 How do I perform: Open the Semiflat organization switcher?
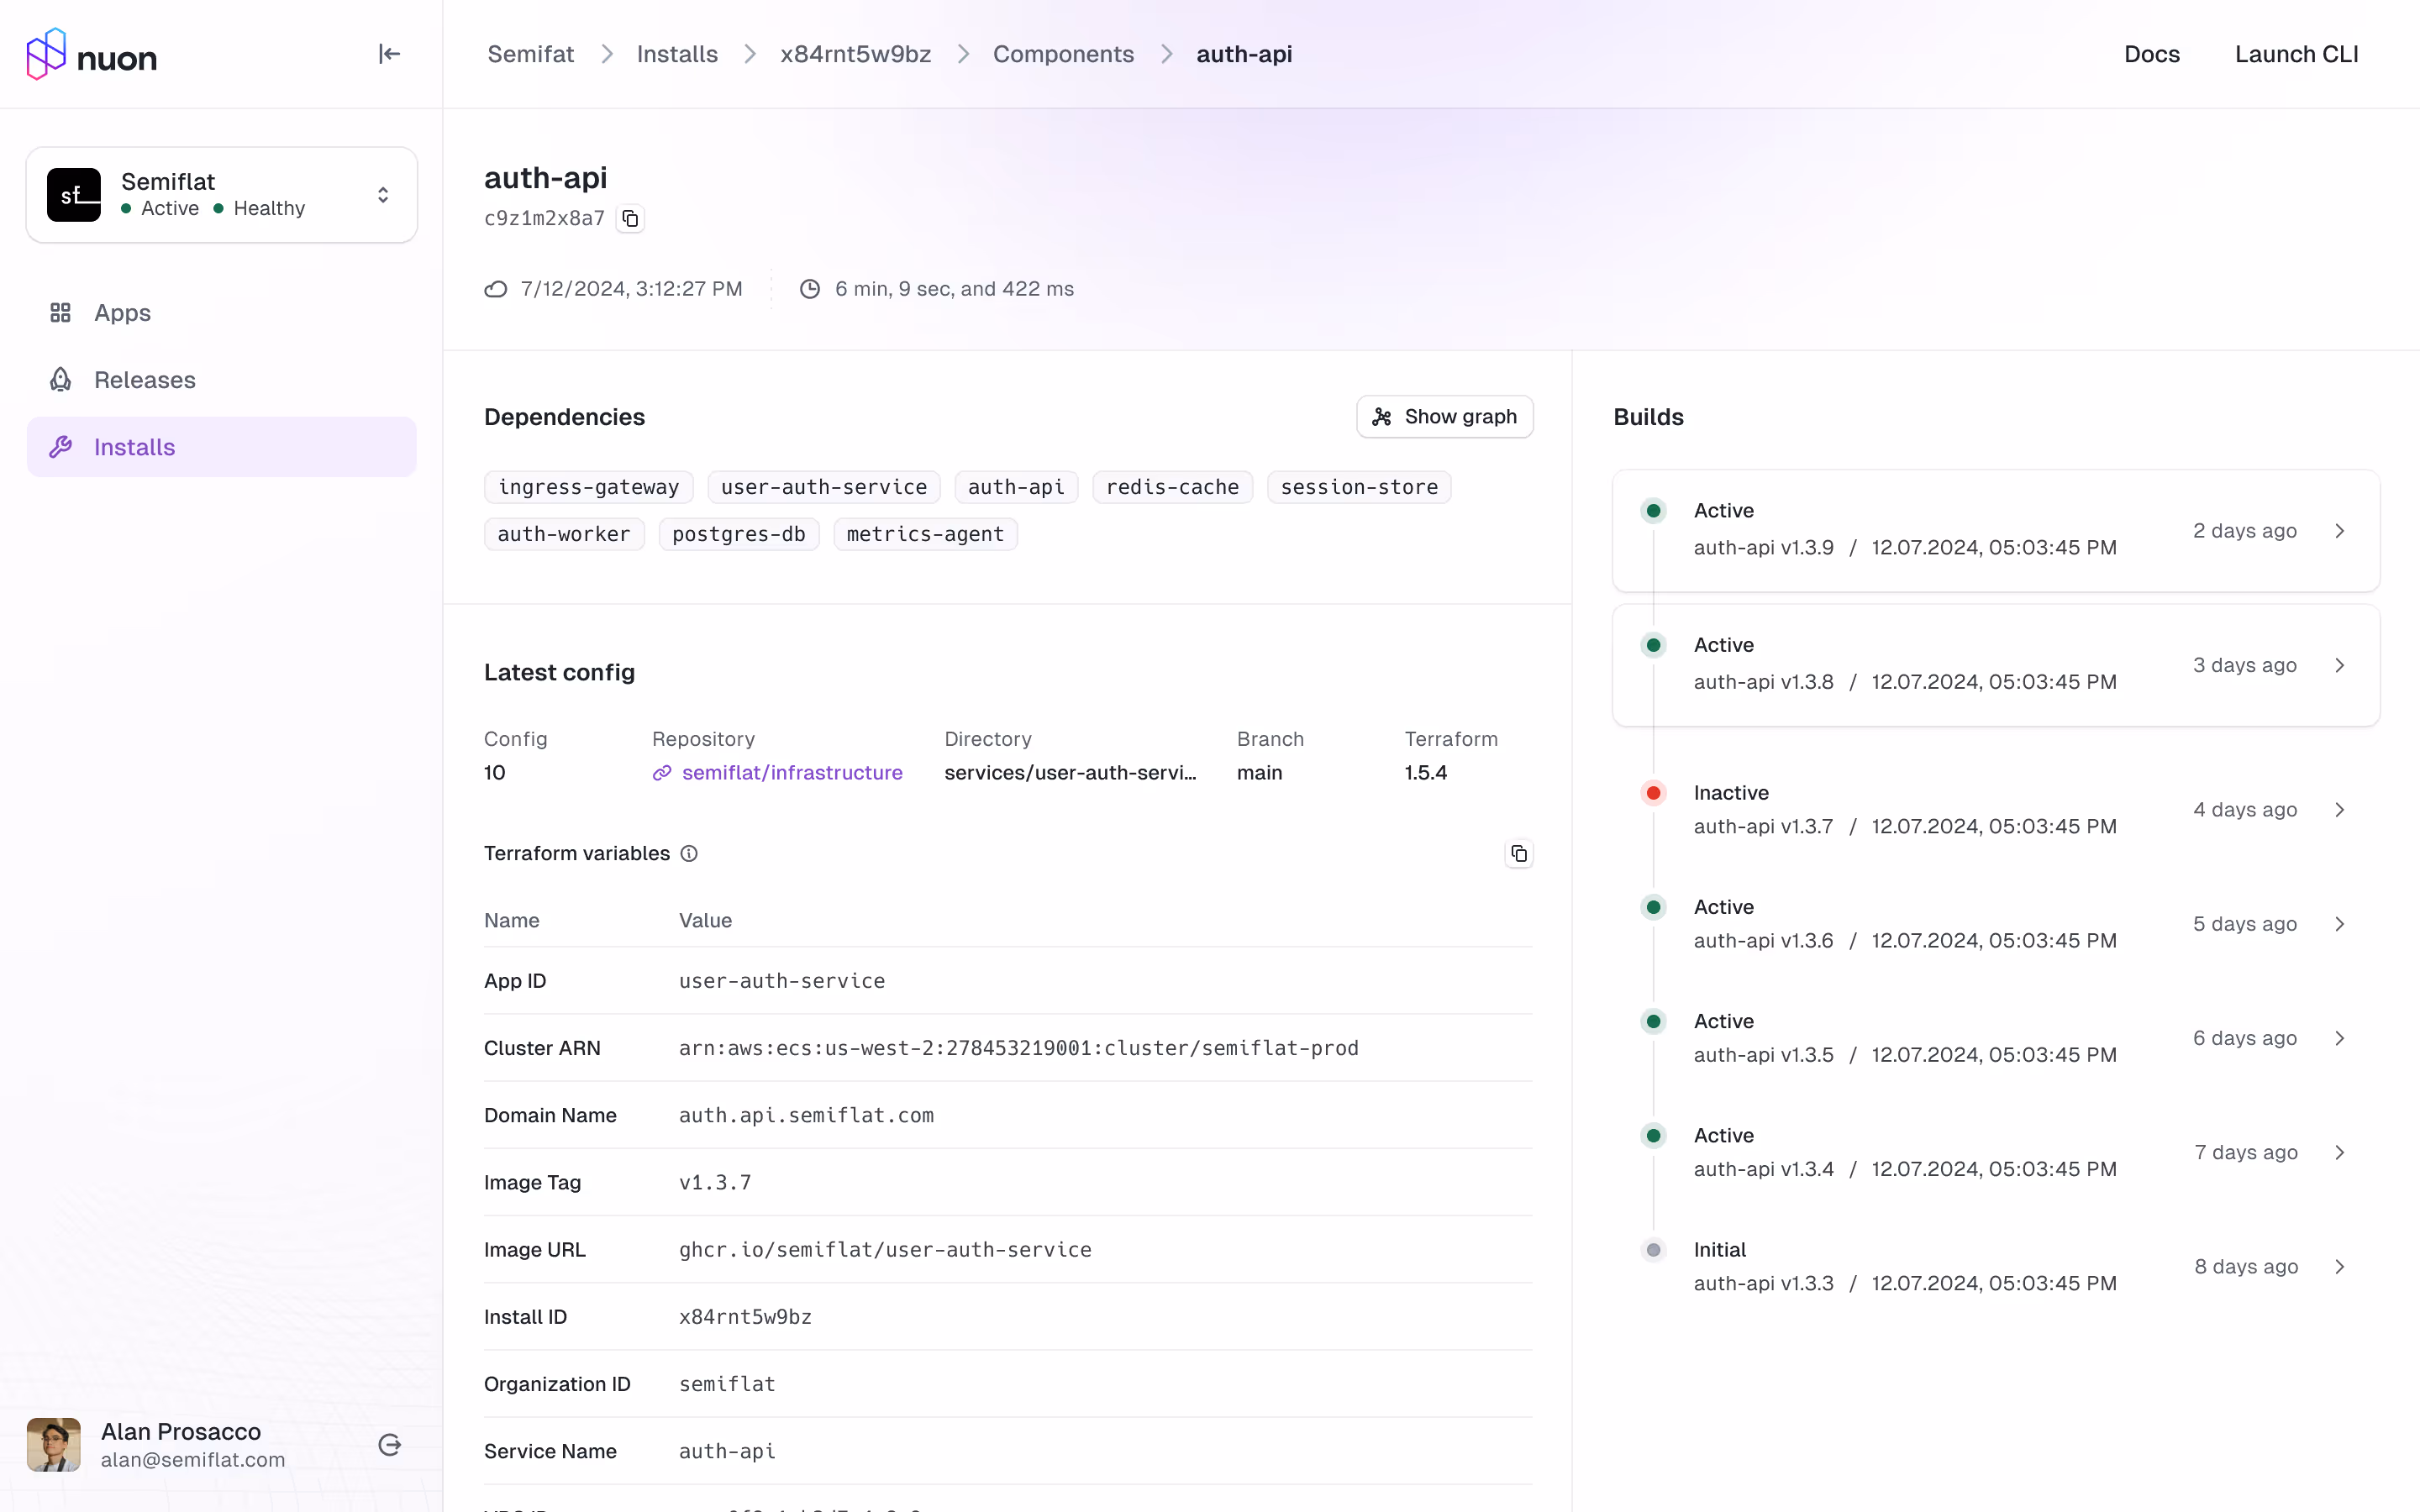click(221, 195)
